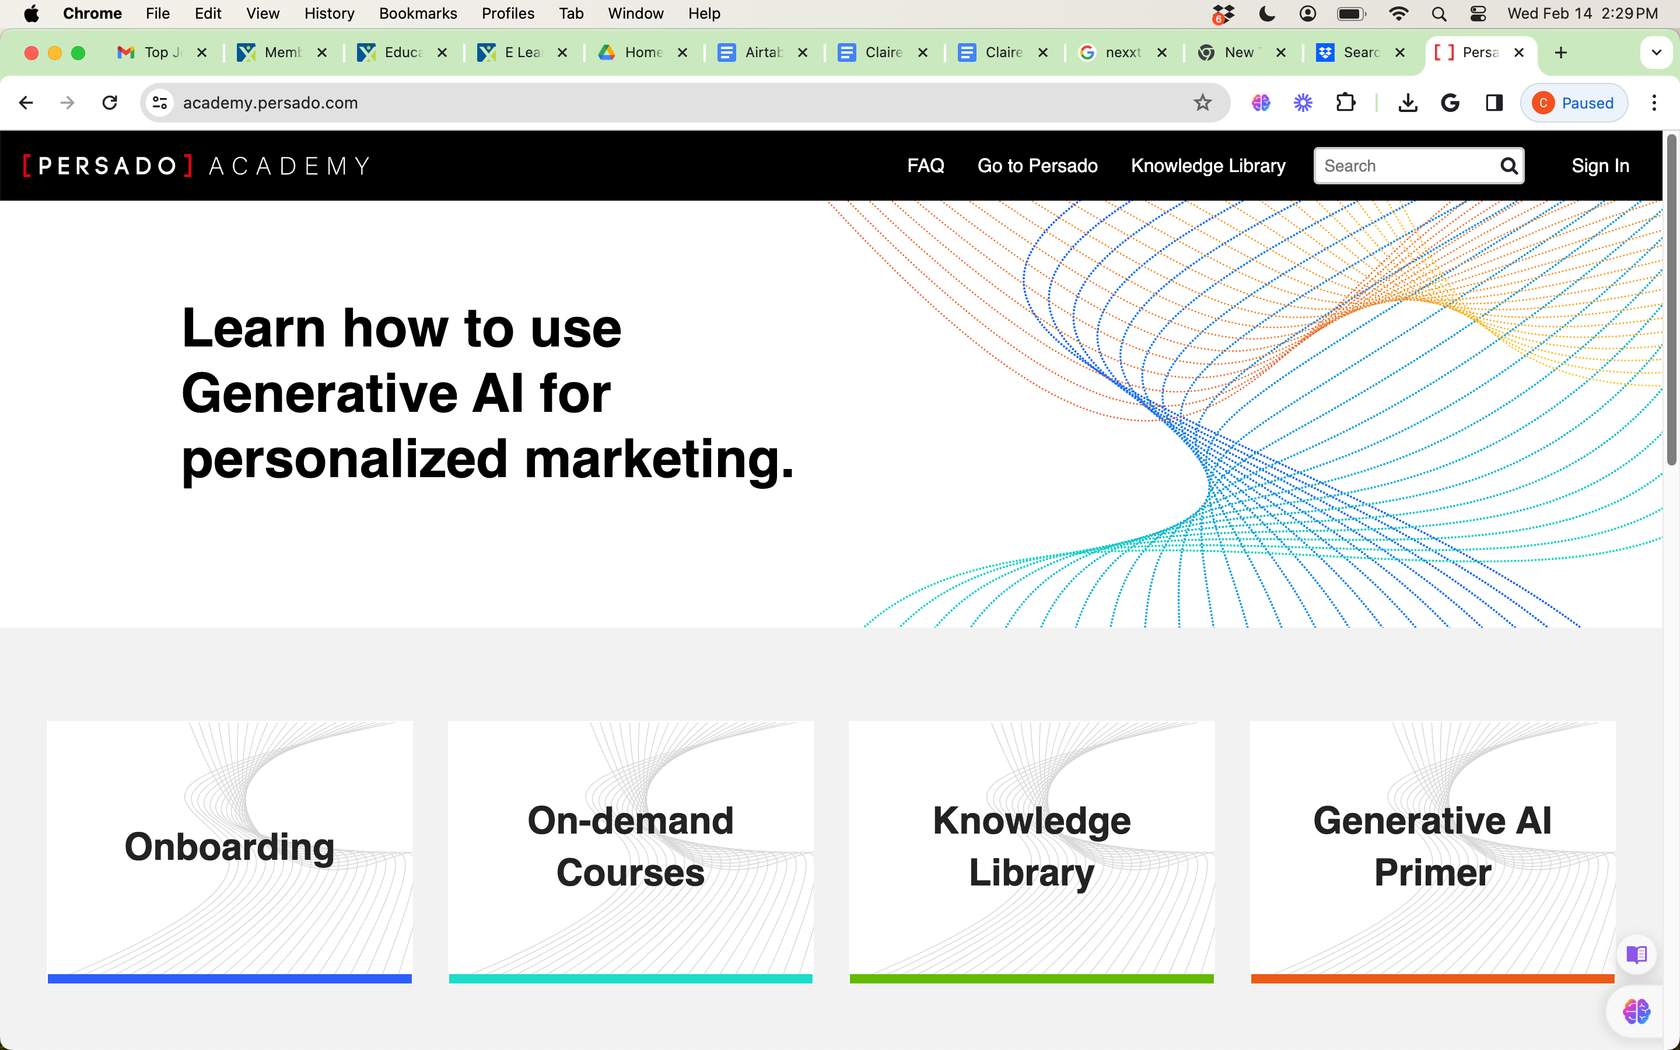This screenshot has width=1680, height=1050.
Task: Open the macOS Control Center
Action: pyautogui.click(x=1477, y=13)
